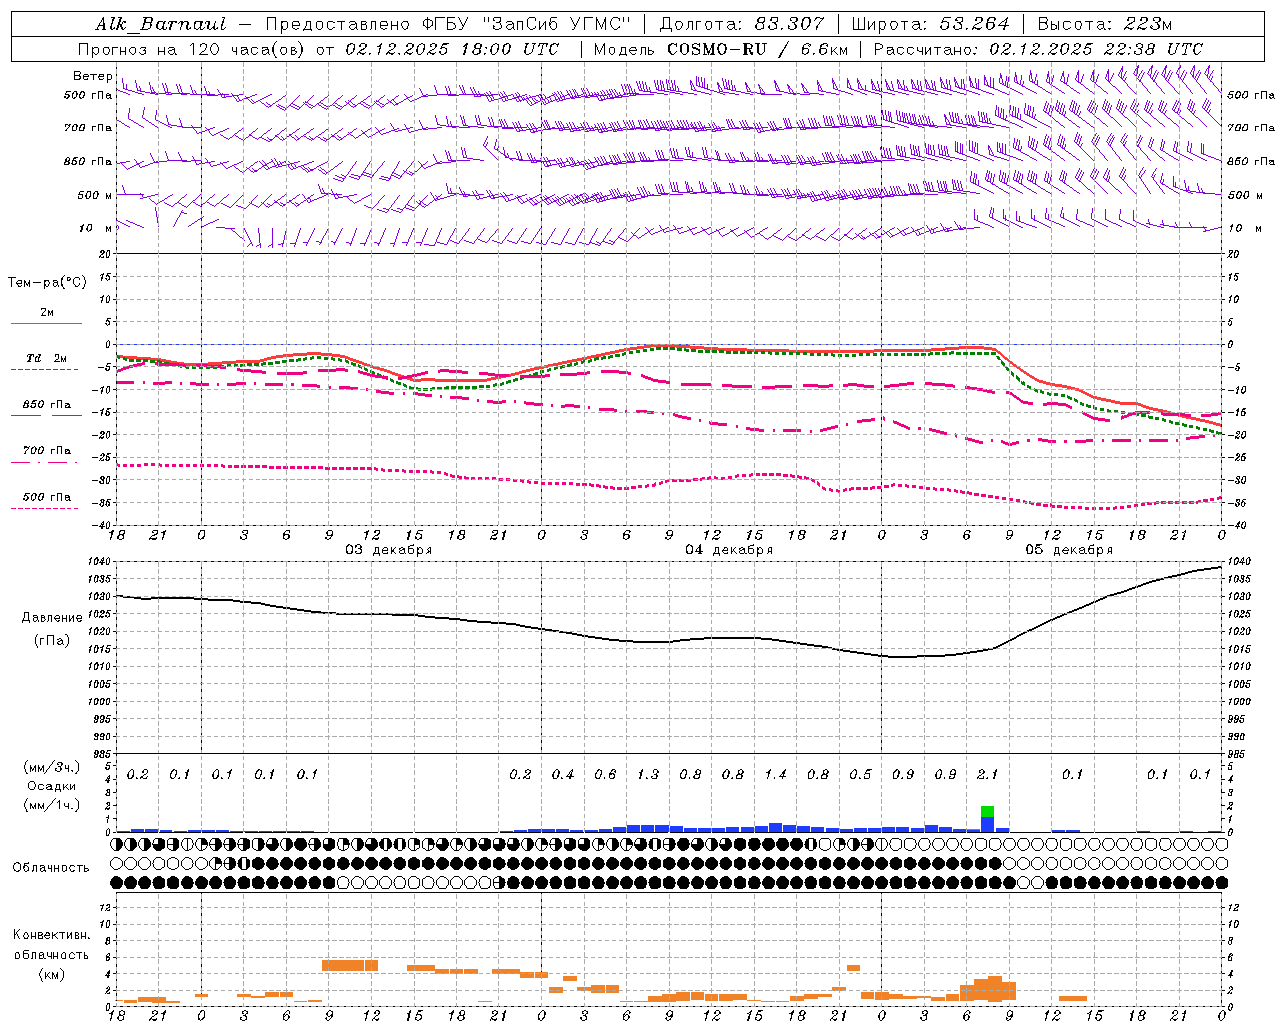
Task: Click the 03 декабря date label
Action: [388, 550]
